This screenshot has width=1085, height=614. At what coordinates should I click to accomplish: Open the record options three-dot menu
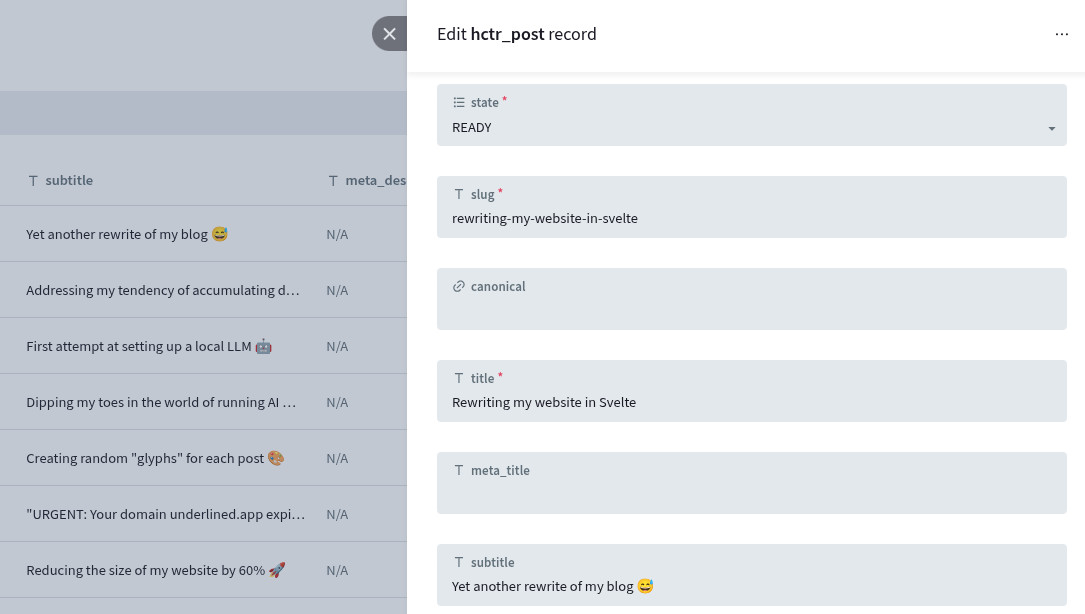pyautogui.click(x=1062, y=33)
